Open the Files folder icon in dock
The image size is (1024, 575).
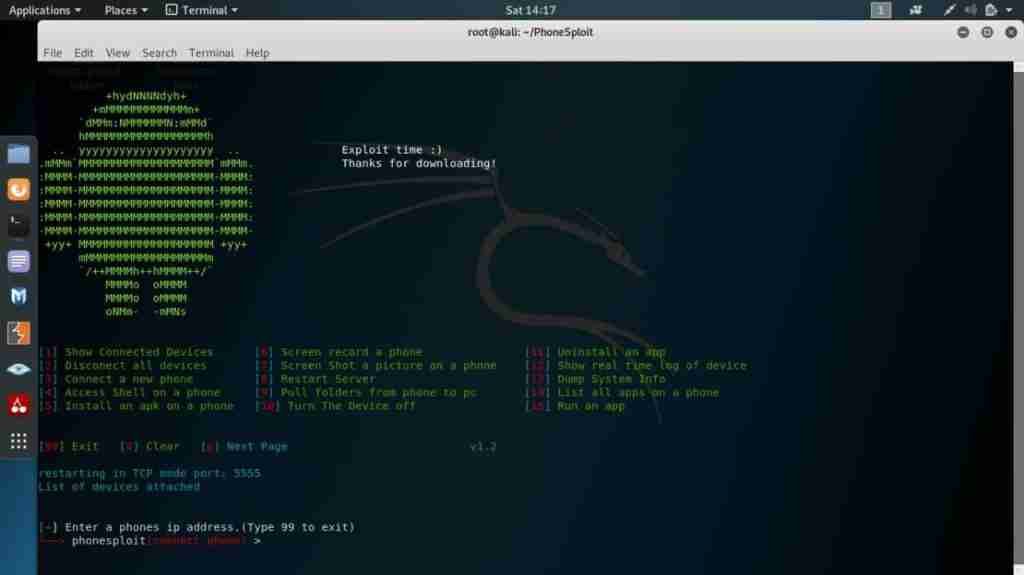coord(18,154)
